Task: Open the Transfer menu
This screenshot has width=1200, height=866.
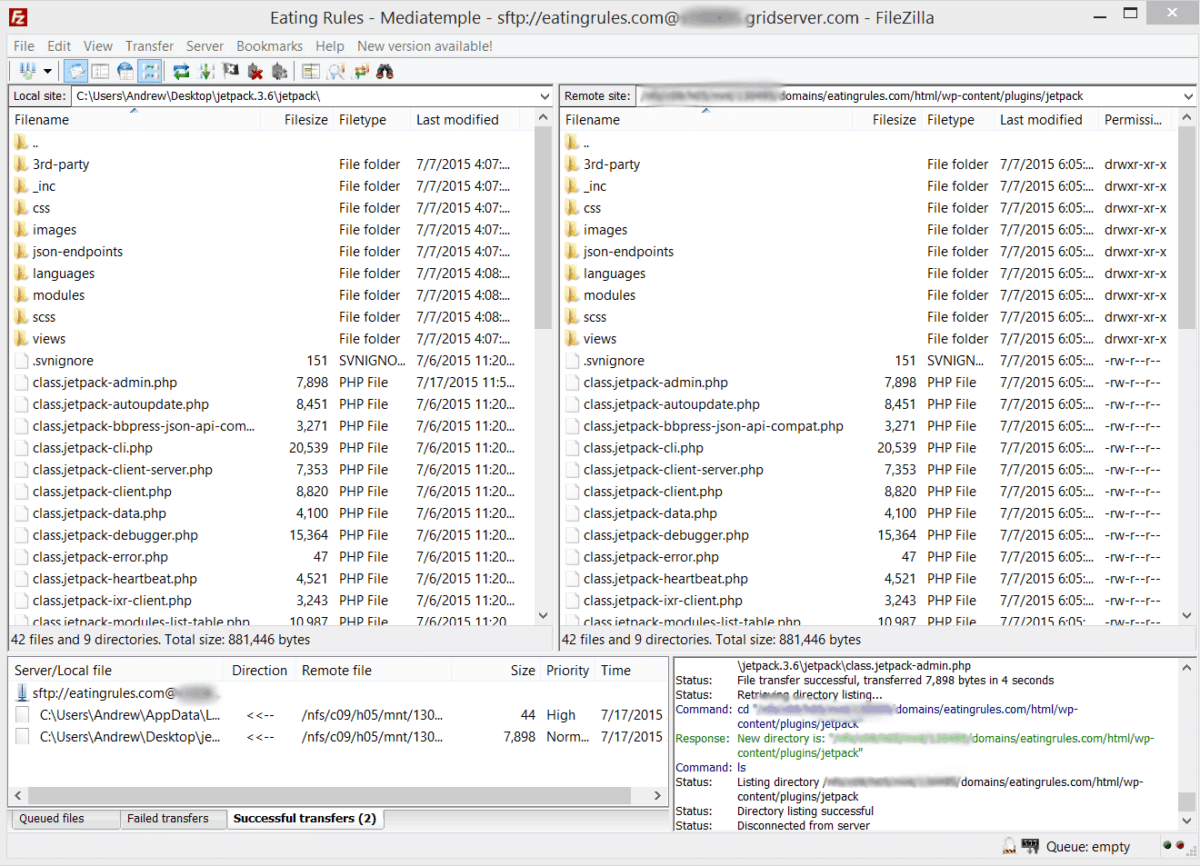Action: [149, 46]
